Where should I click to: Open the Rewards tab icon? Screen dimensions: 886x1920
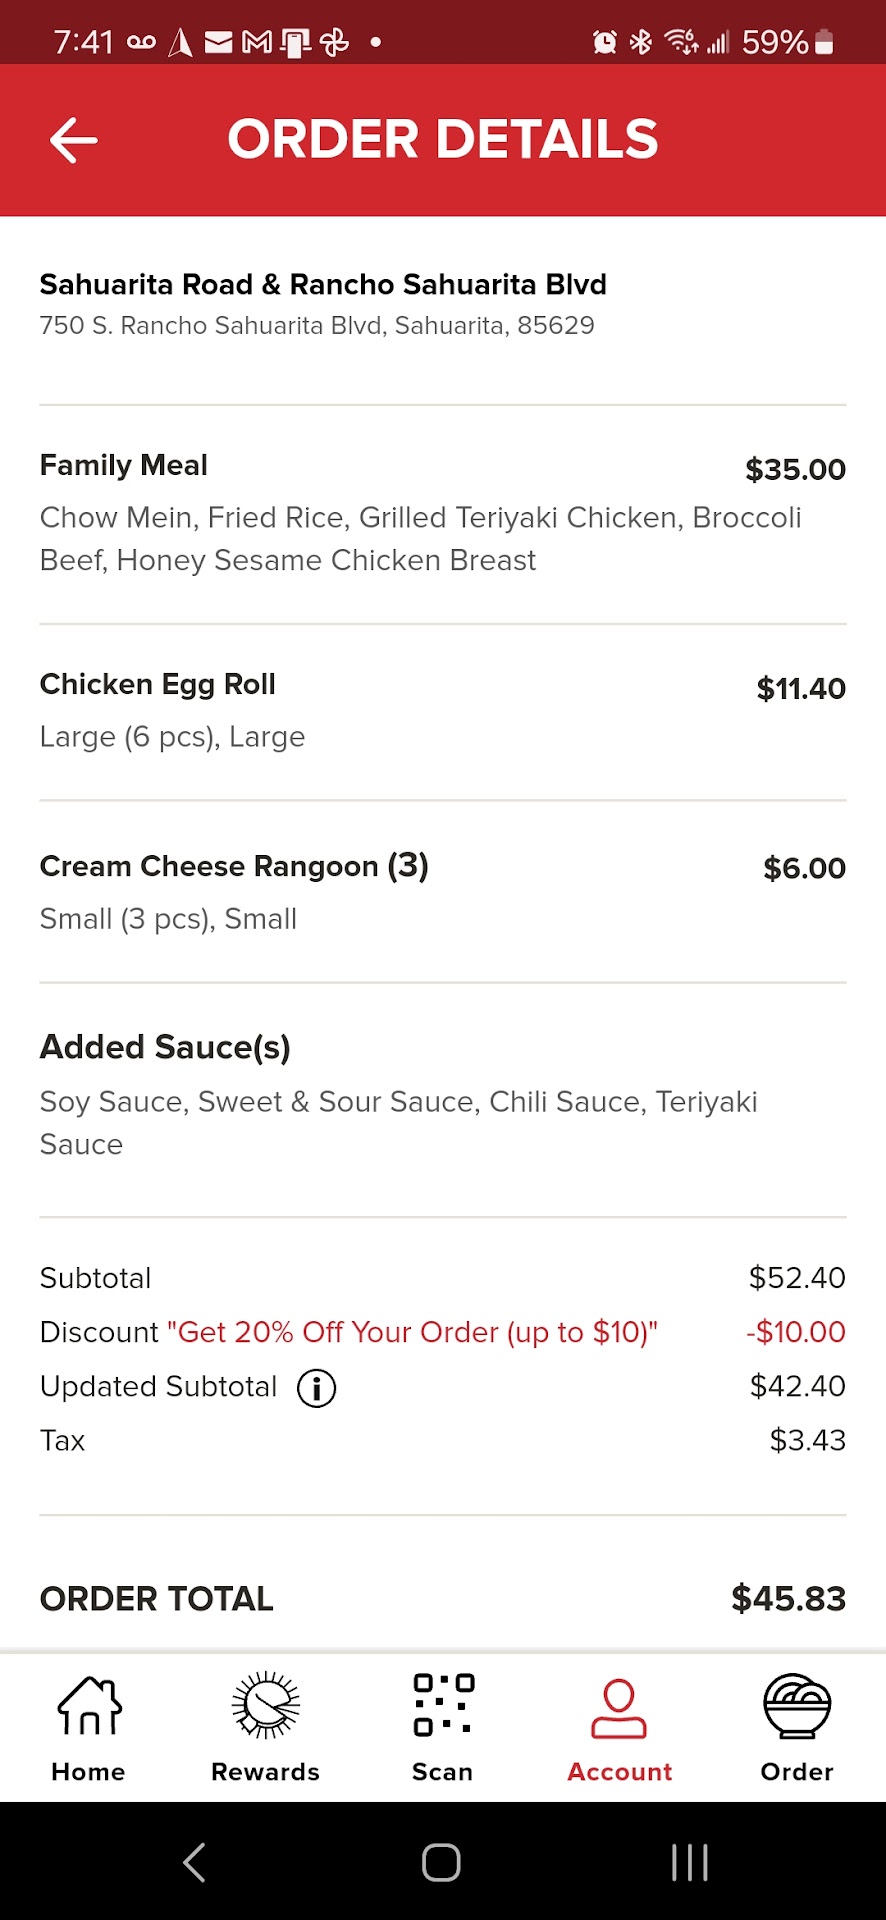[x=265, y=1706]
